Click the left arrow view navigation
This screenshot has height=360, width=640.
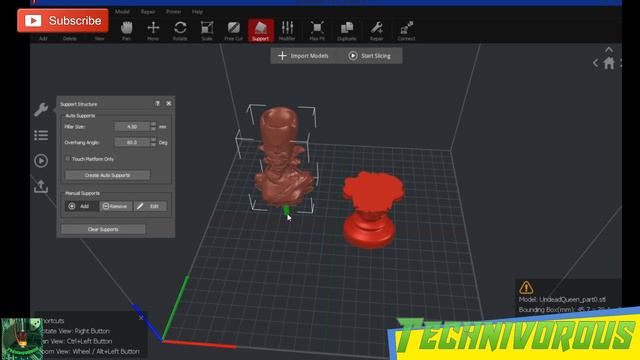coord(596,63)
